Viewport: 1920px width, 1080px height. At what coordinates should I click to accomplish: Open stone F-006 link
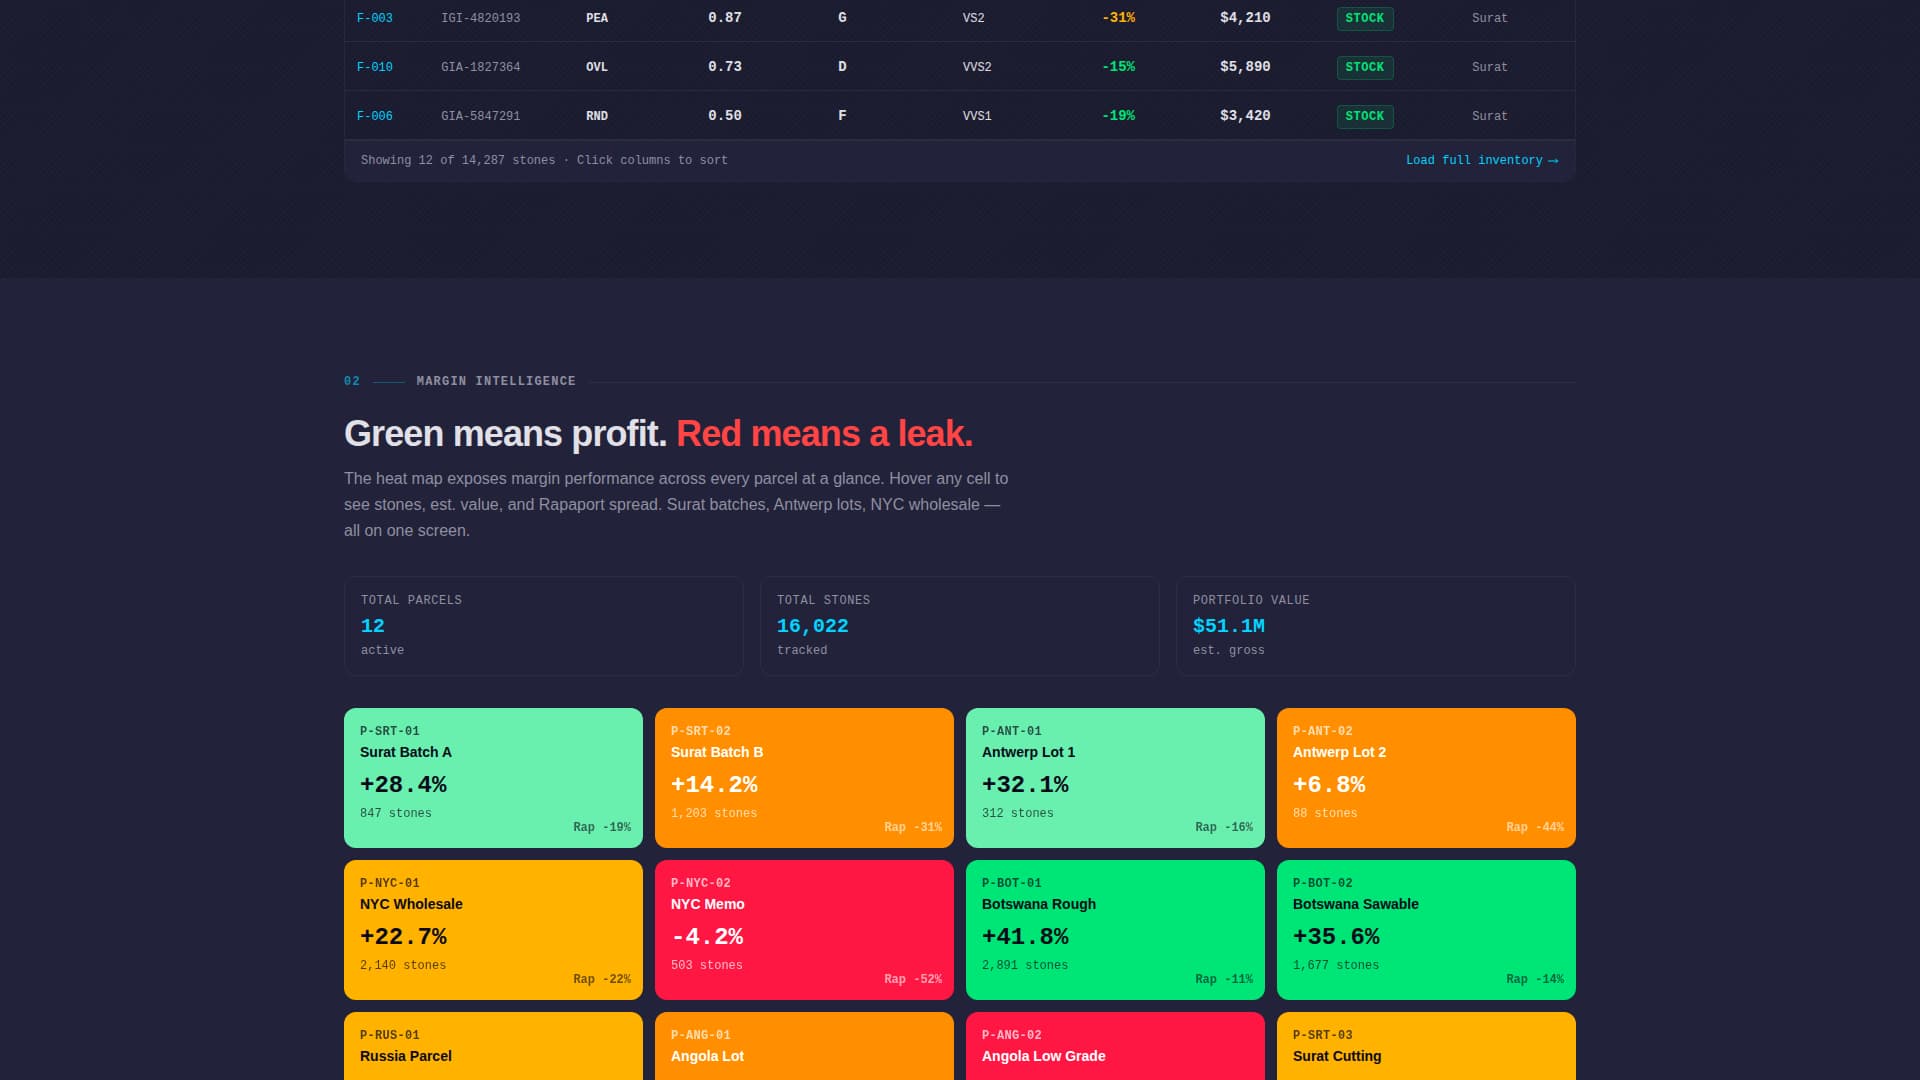point(374,116)
